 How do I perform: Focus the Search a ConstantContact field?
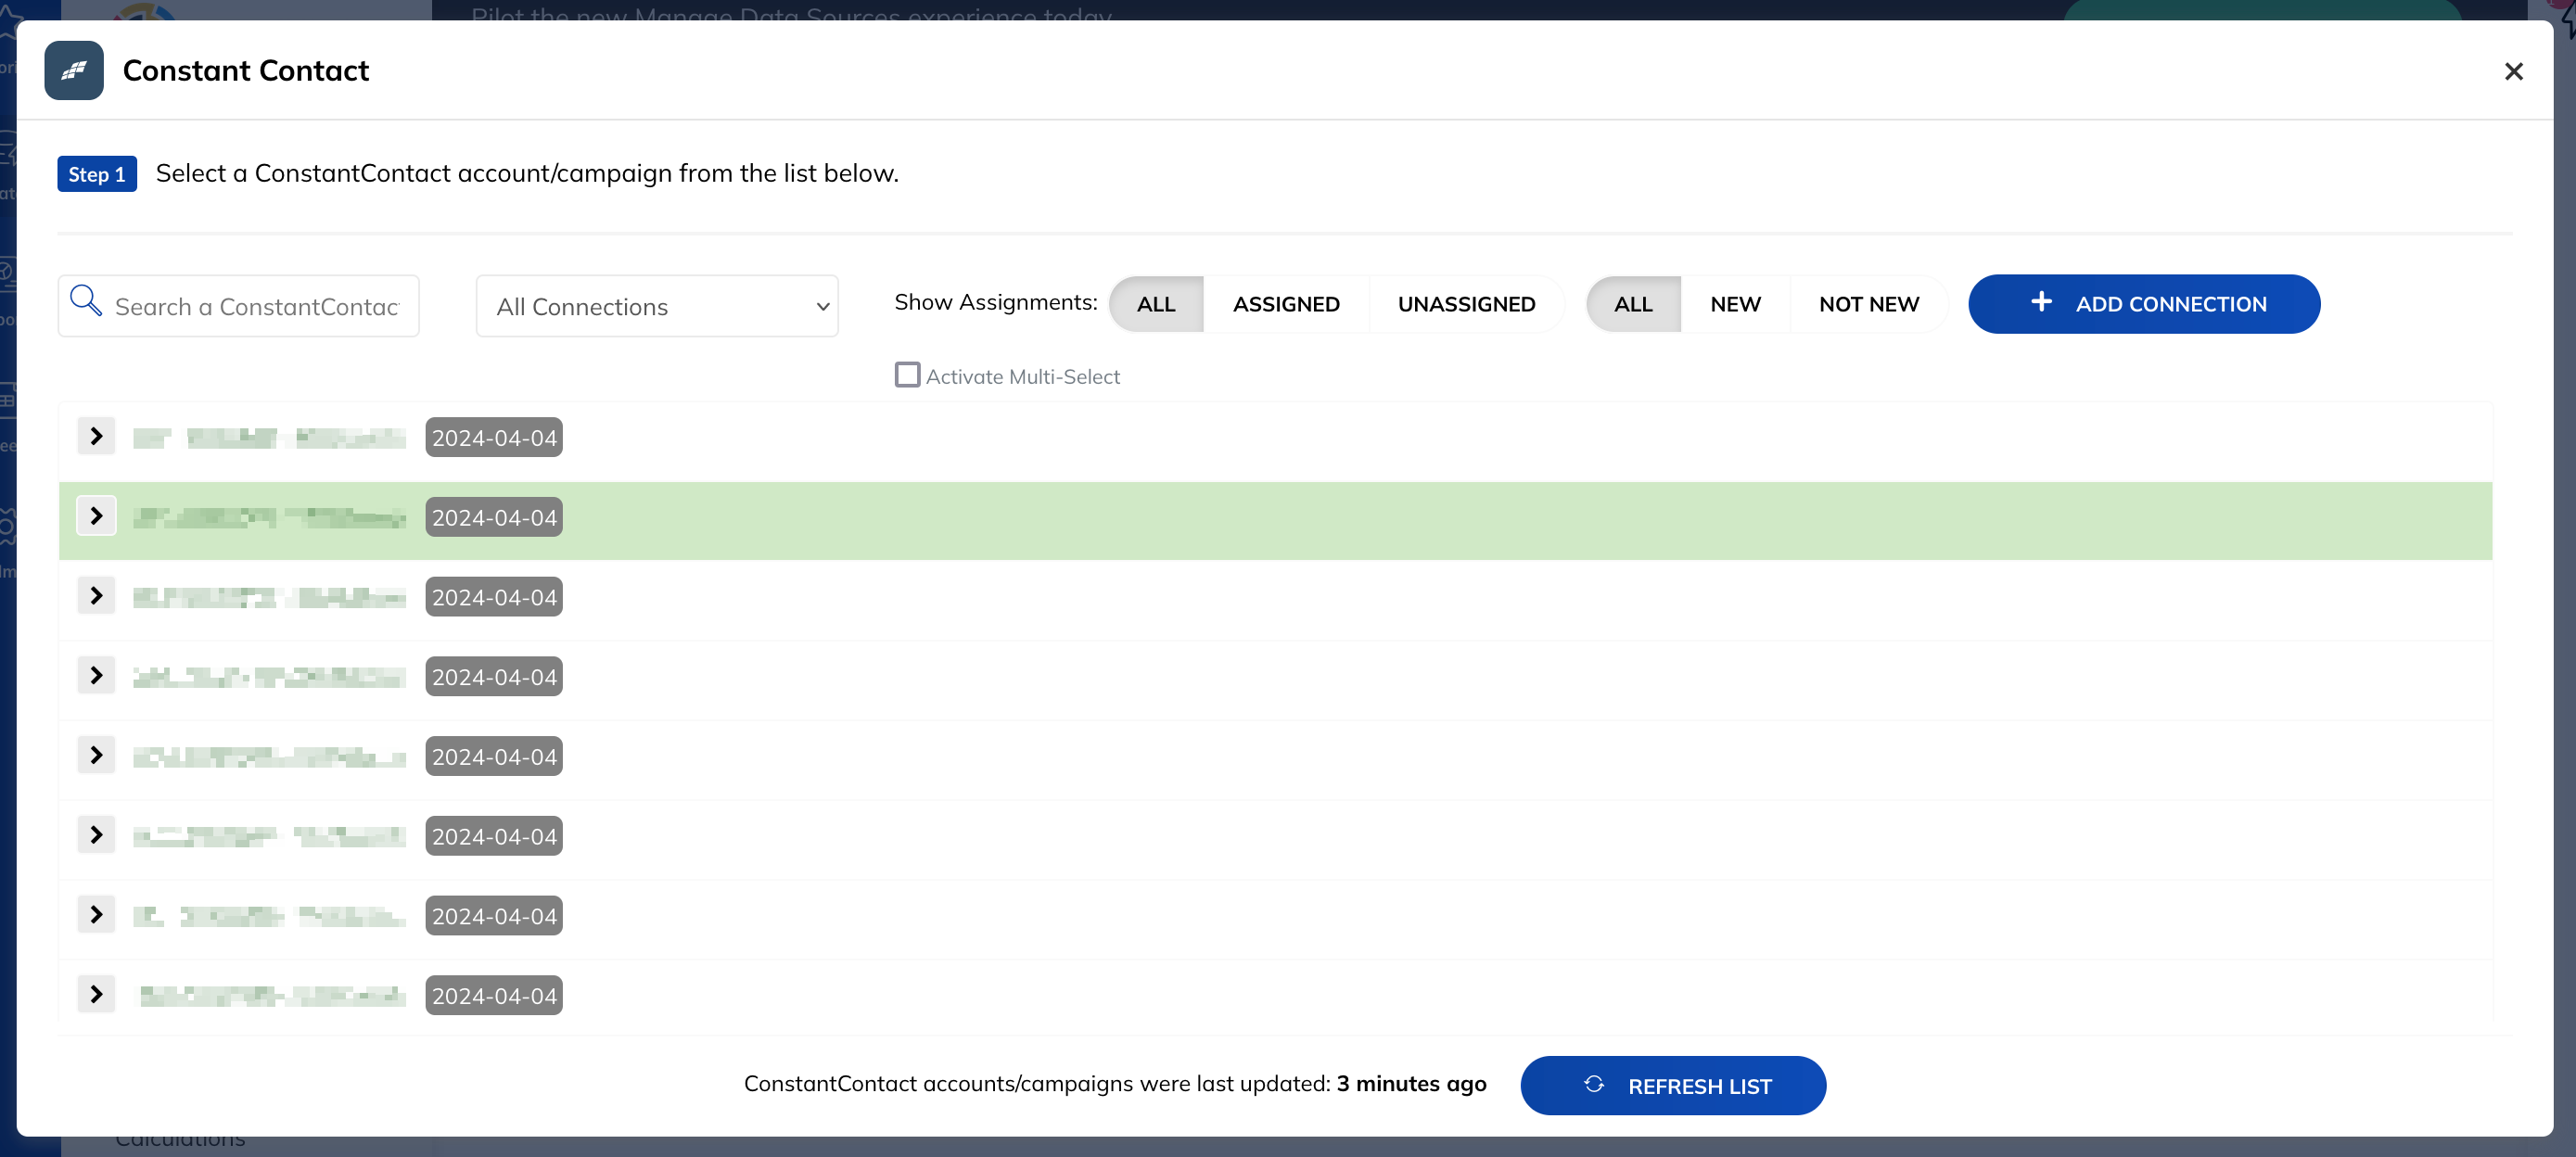tap(239, 306)
